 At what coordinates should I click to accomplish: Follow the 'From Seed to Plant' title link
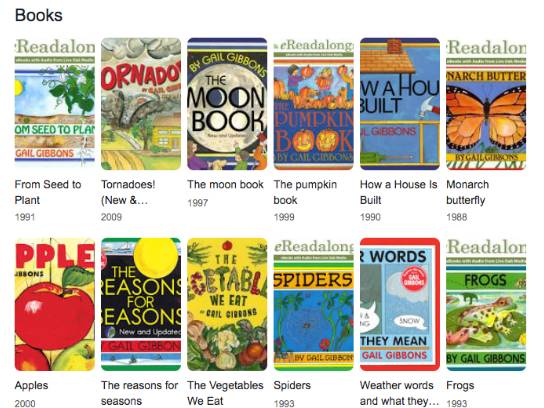click(x=48, y=192)
